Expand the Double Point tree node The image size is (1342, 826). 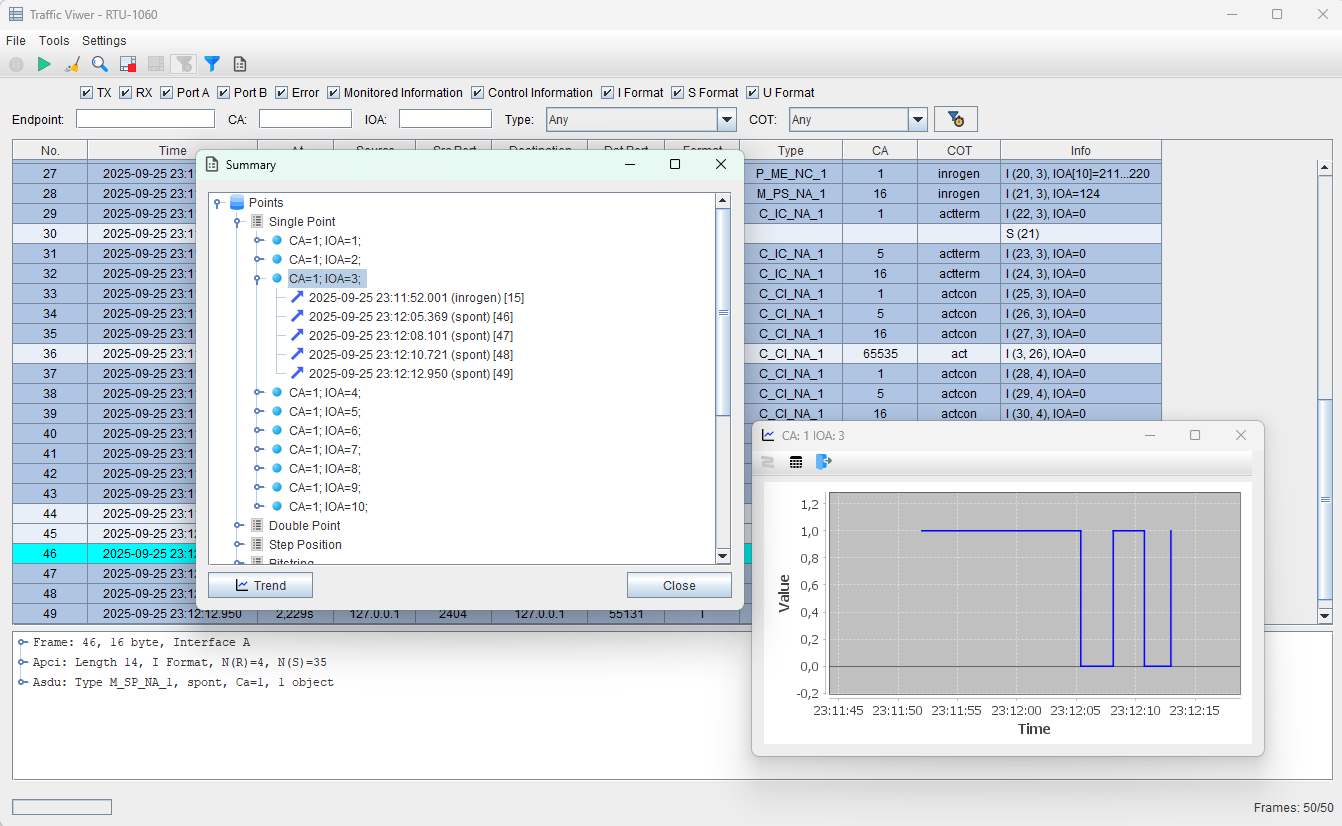(238, 525)
